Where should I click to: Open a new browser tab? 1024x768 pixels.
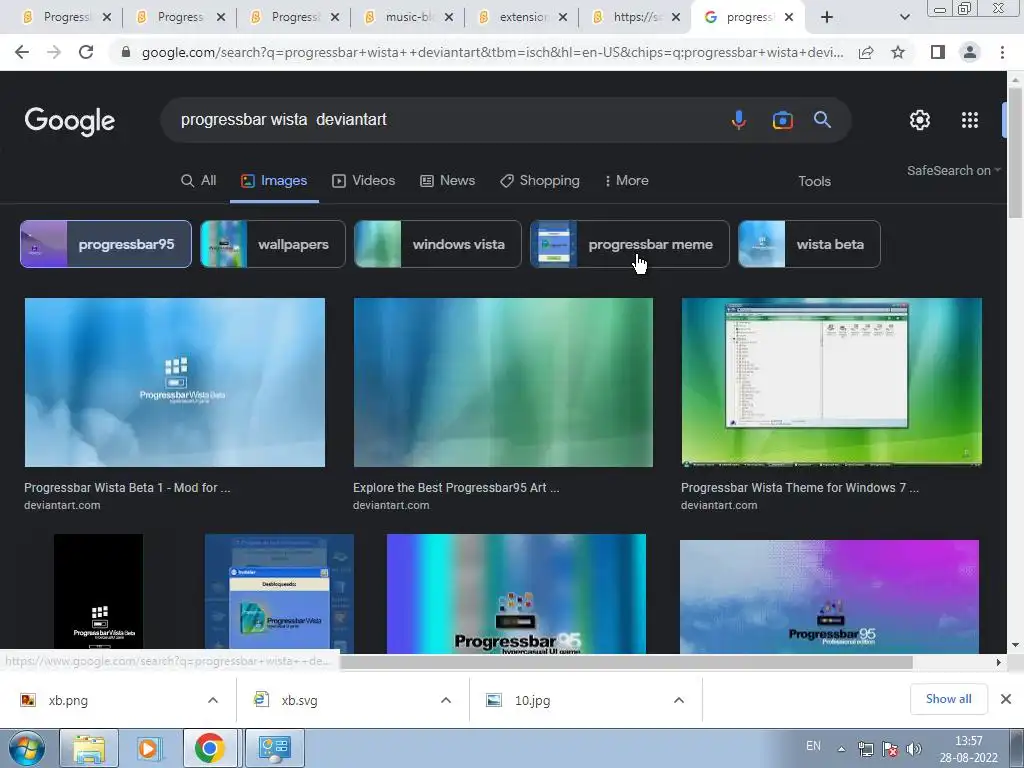[827, 17]
